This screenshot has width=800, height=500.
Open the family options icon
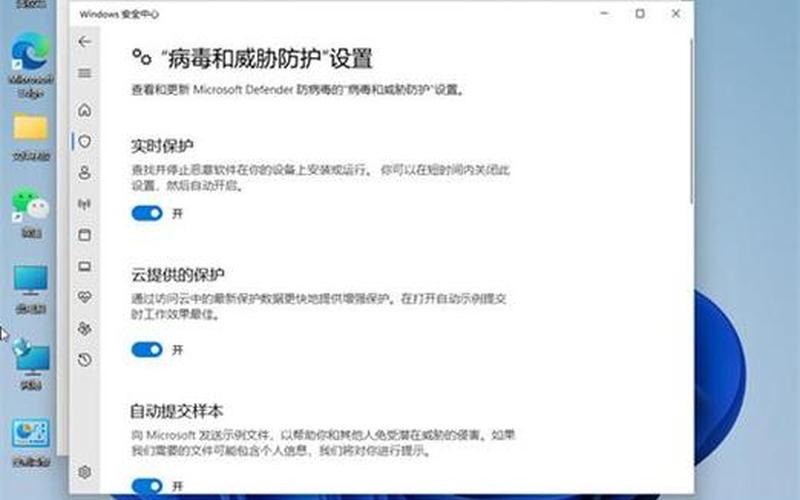click(85, 329)
